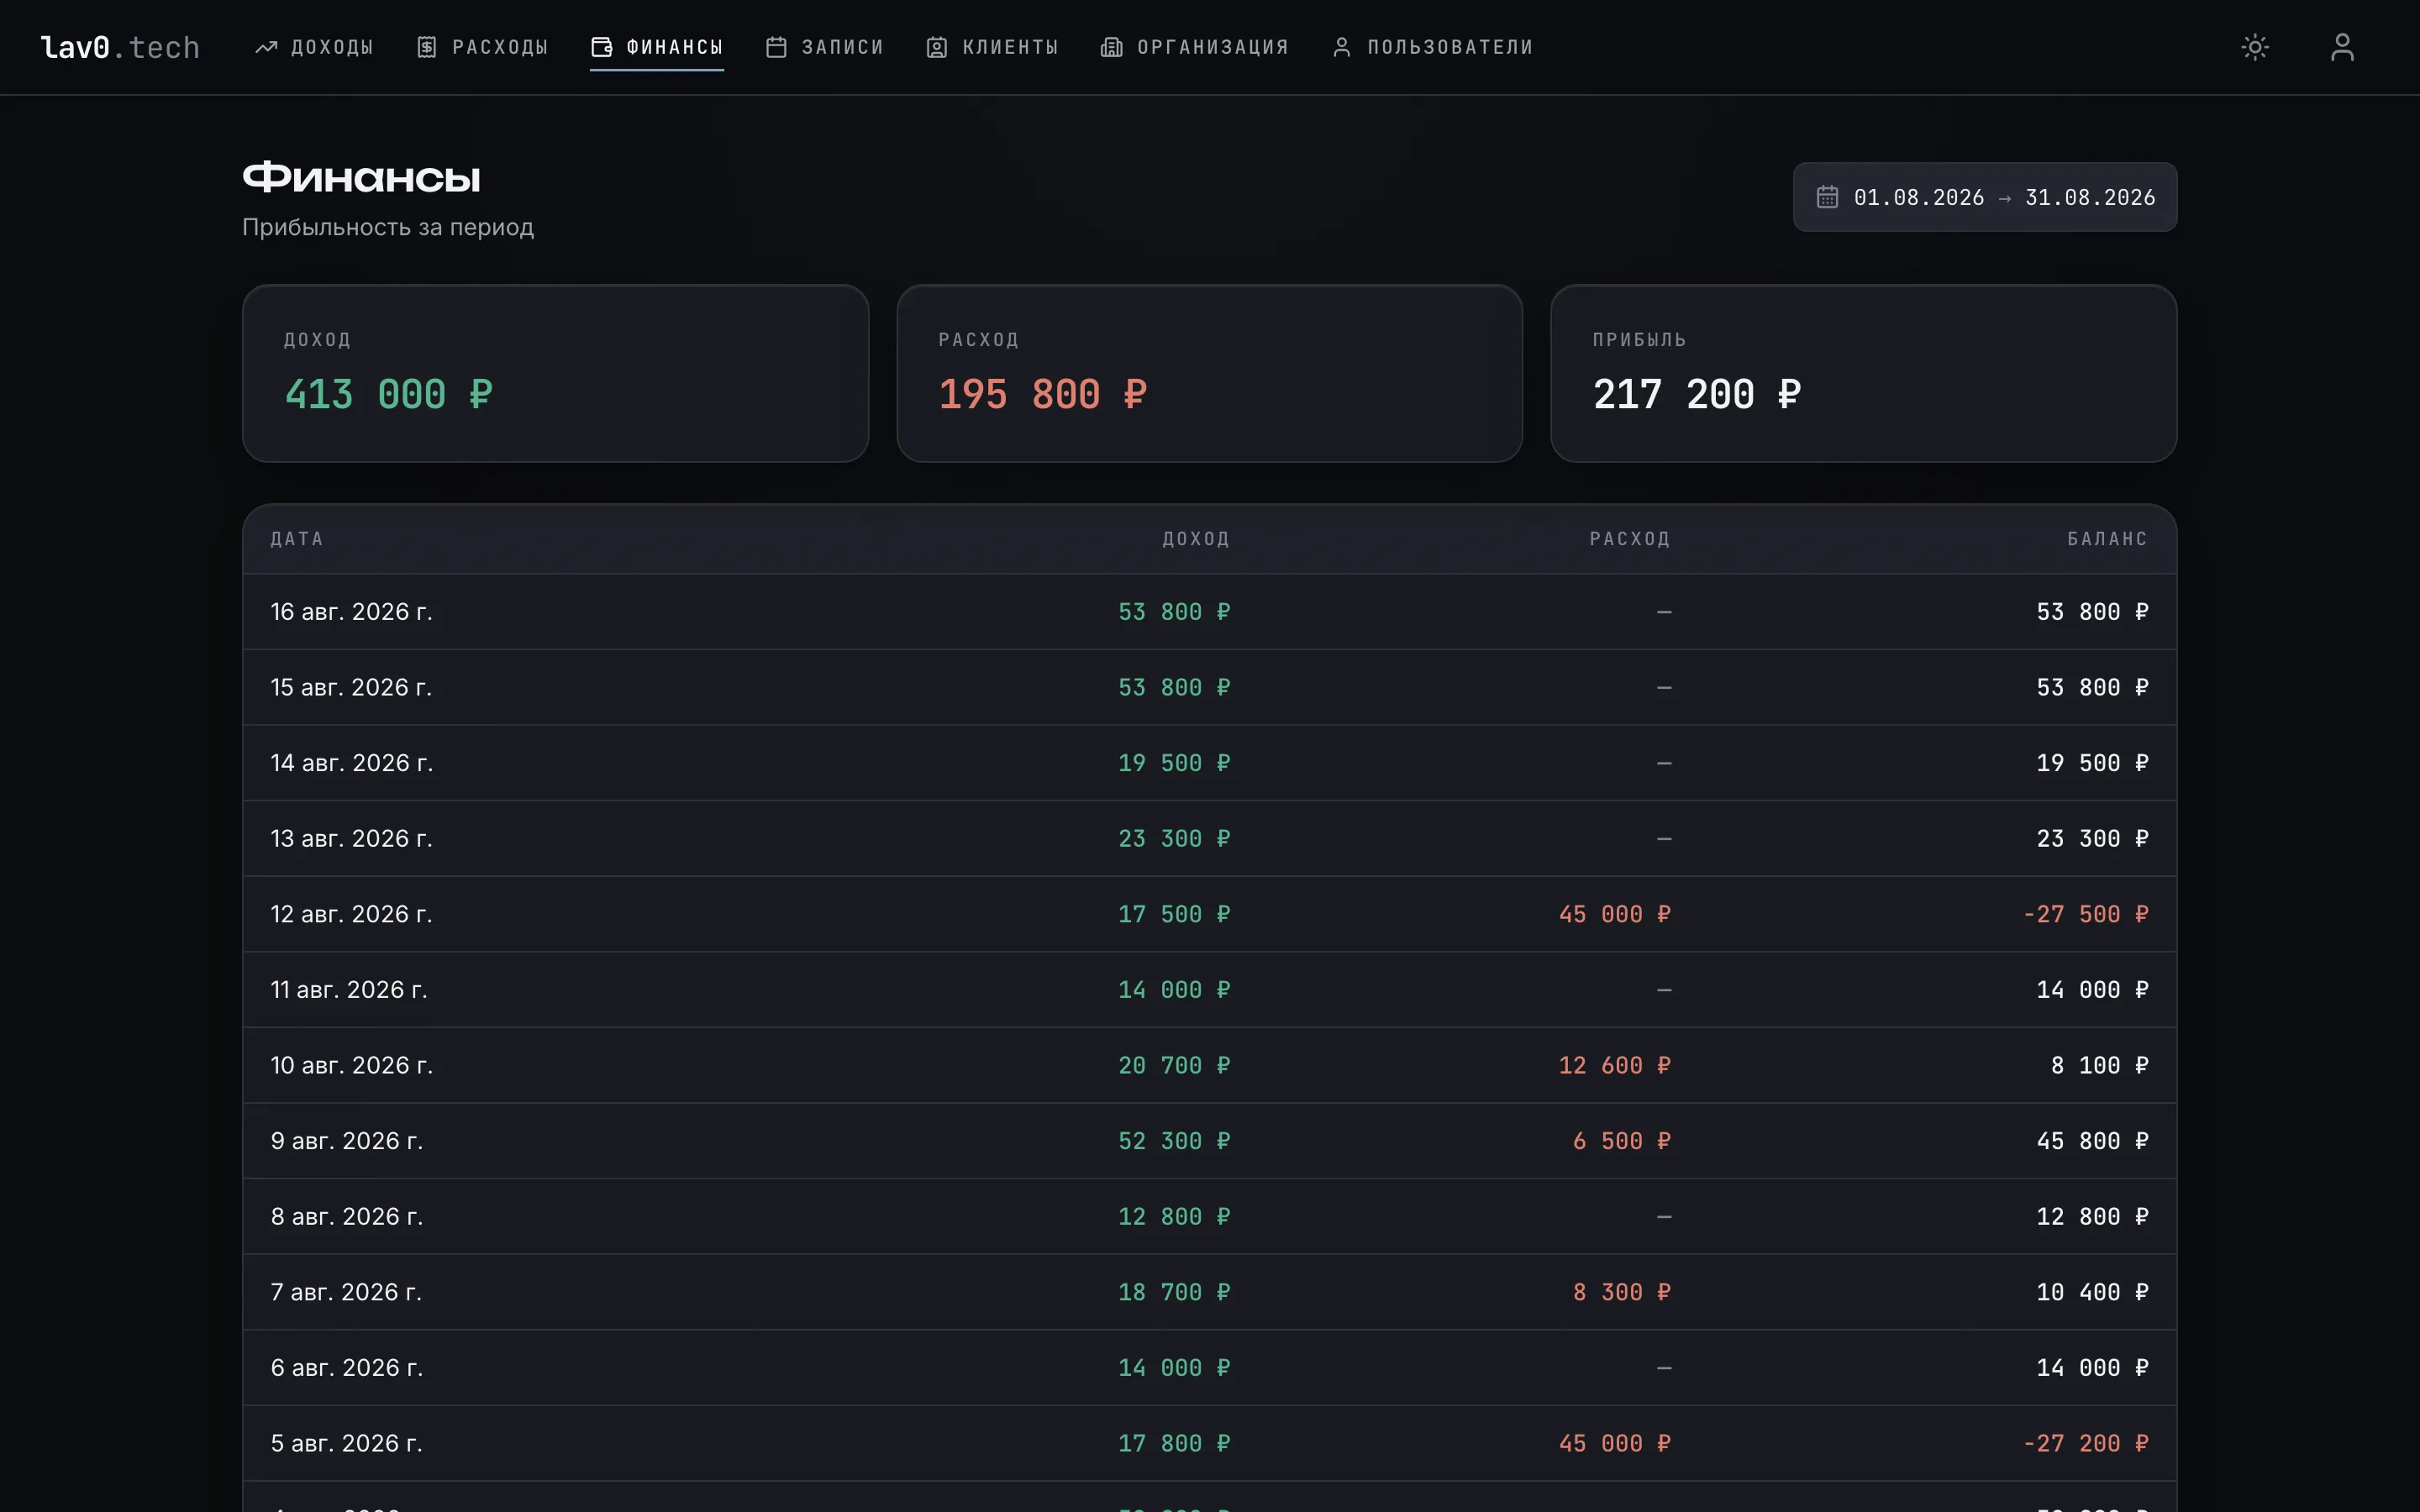Click the 45 000 ₽ expense on 5 авг.

click(x=1615, y=1443)
